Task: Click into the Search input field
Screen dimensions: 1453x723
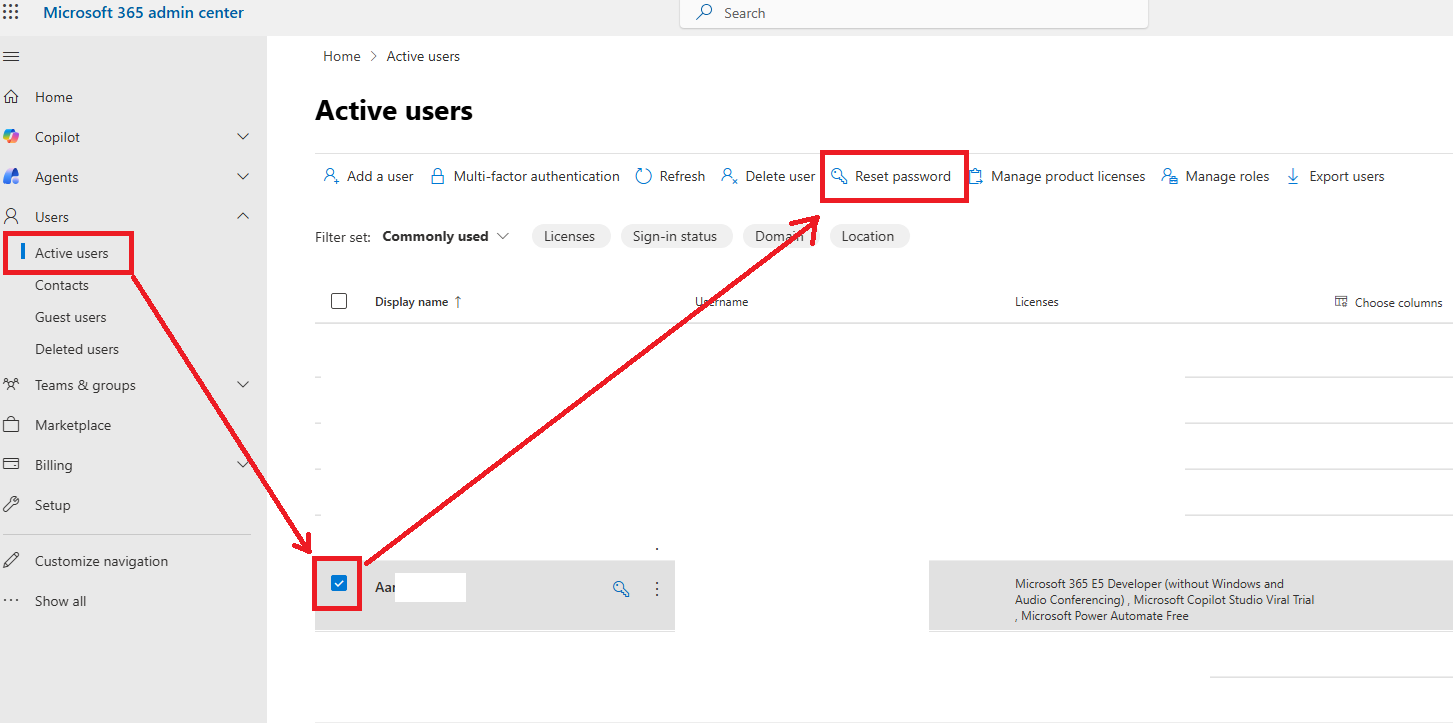Action: point(914,13)
